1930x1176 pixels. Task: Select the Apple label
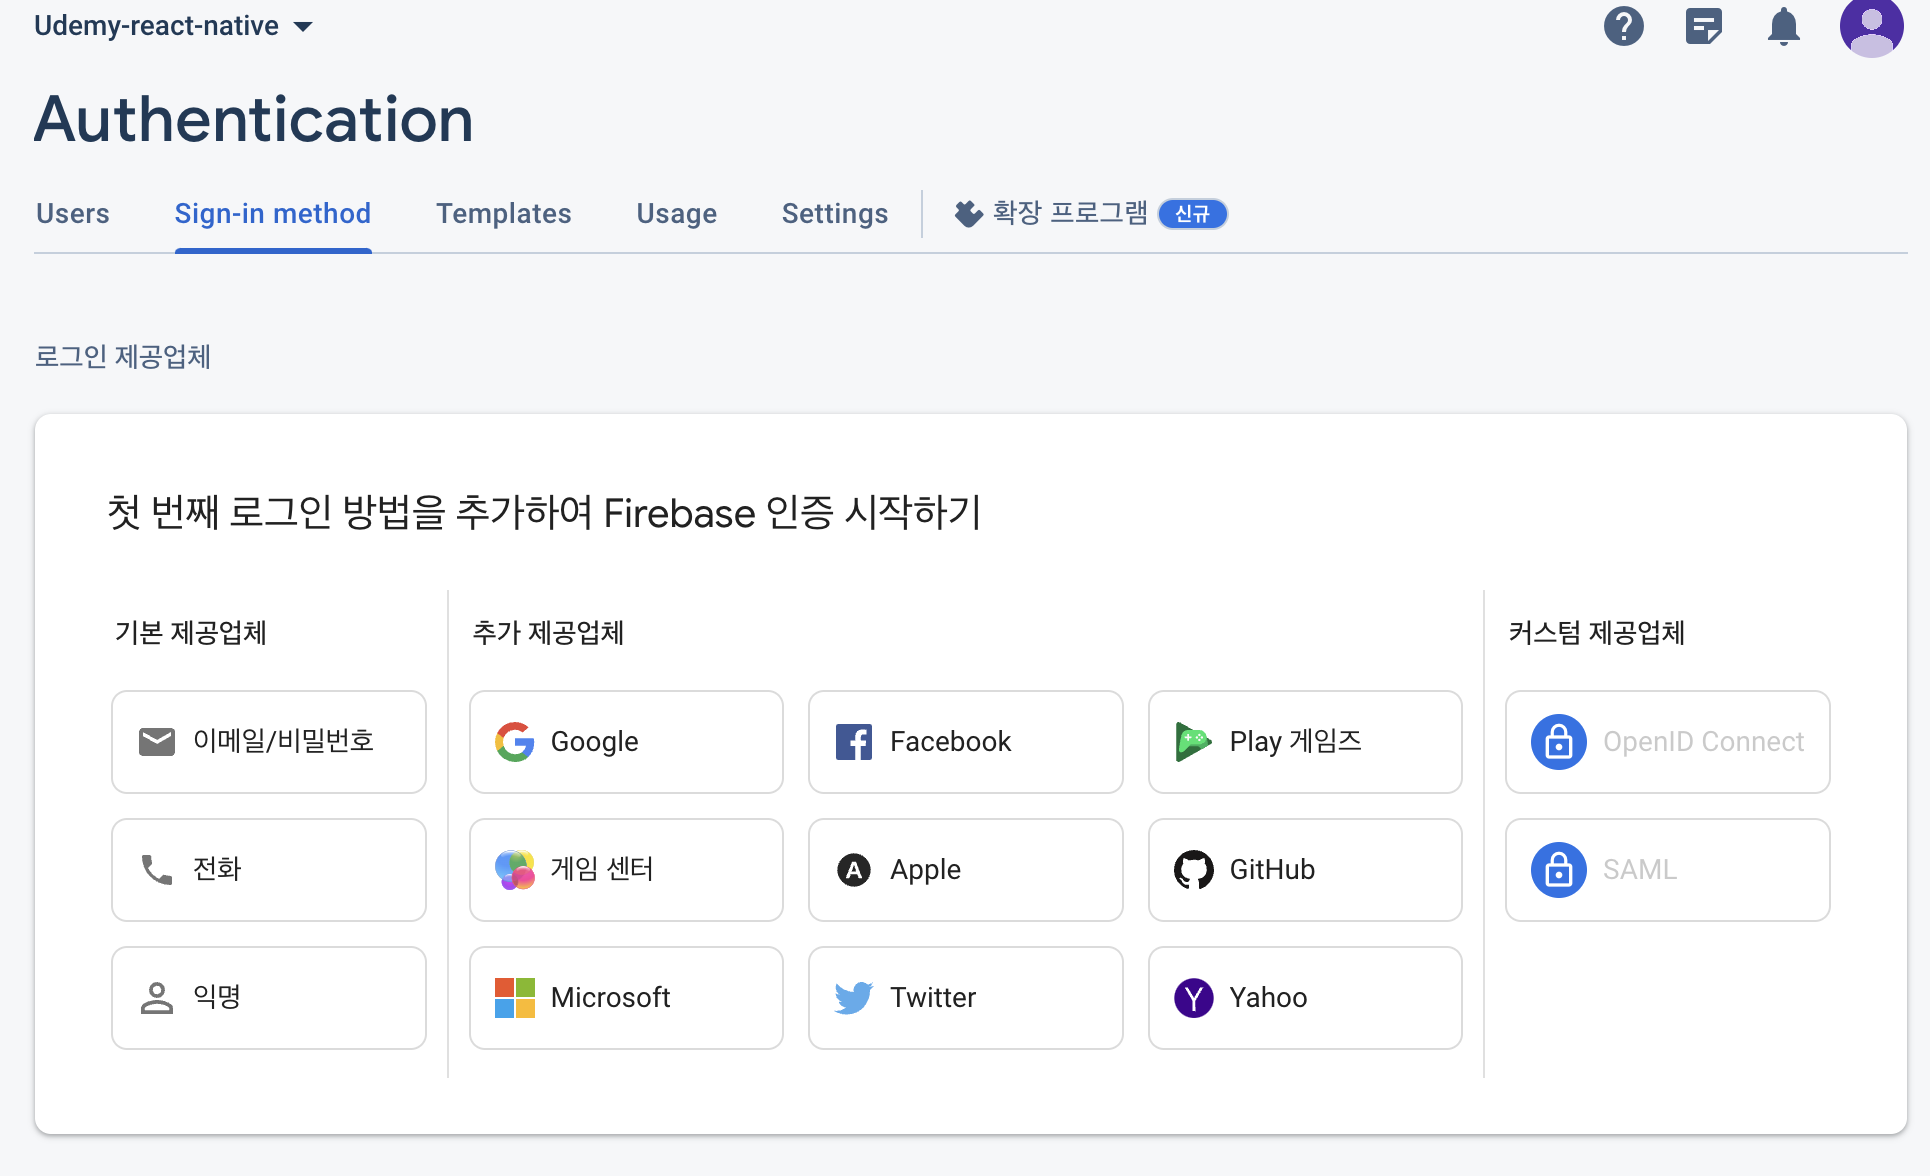926,870
